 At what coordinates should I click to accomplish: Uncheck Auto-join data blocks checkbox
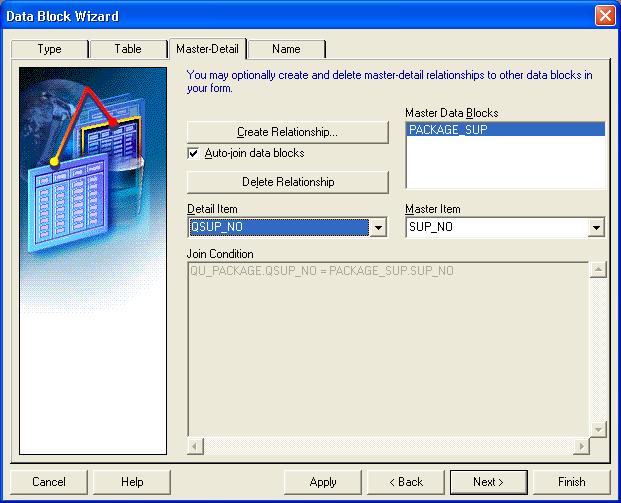(x=194, y=154)
